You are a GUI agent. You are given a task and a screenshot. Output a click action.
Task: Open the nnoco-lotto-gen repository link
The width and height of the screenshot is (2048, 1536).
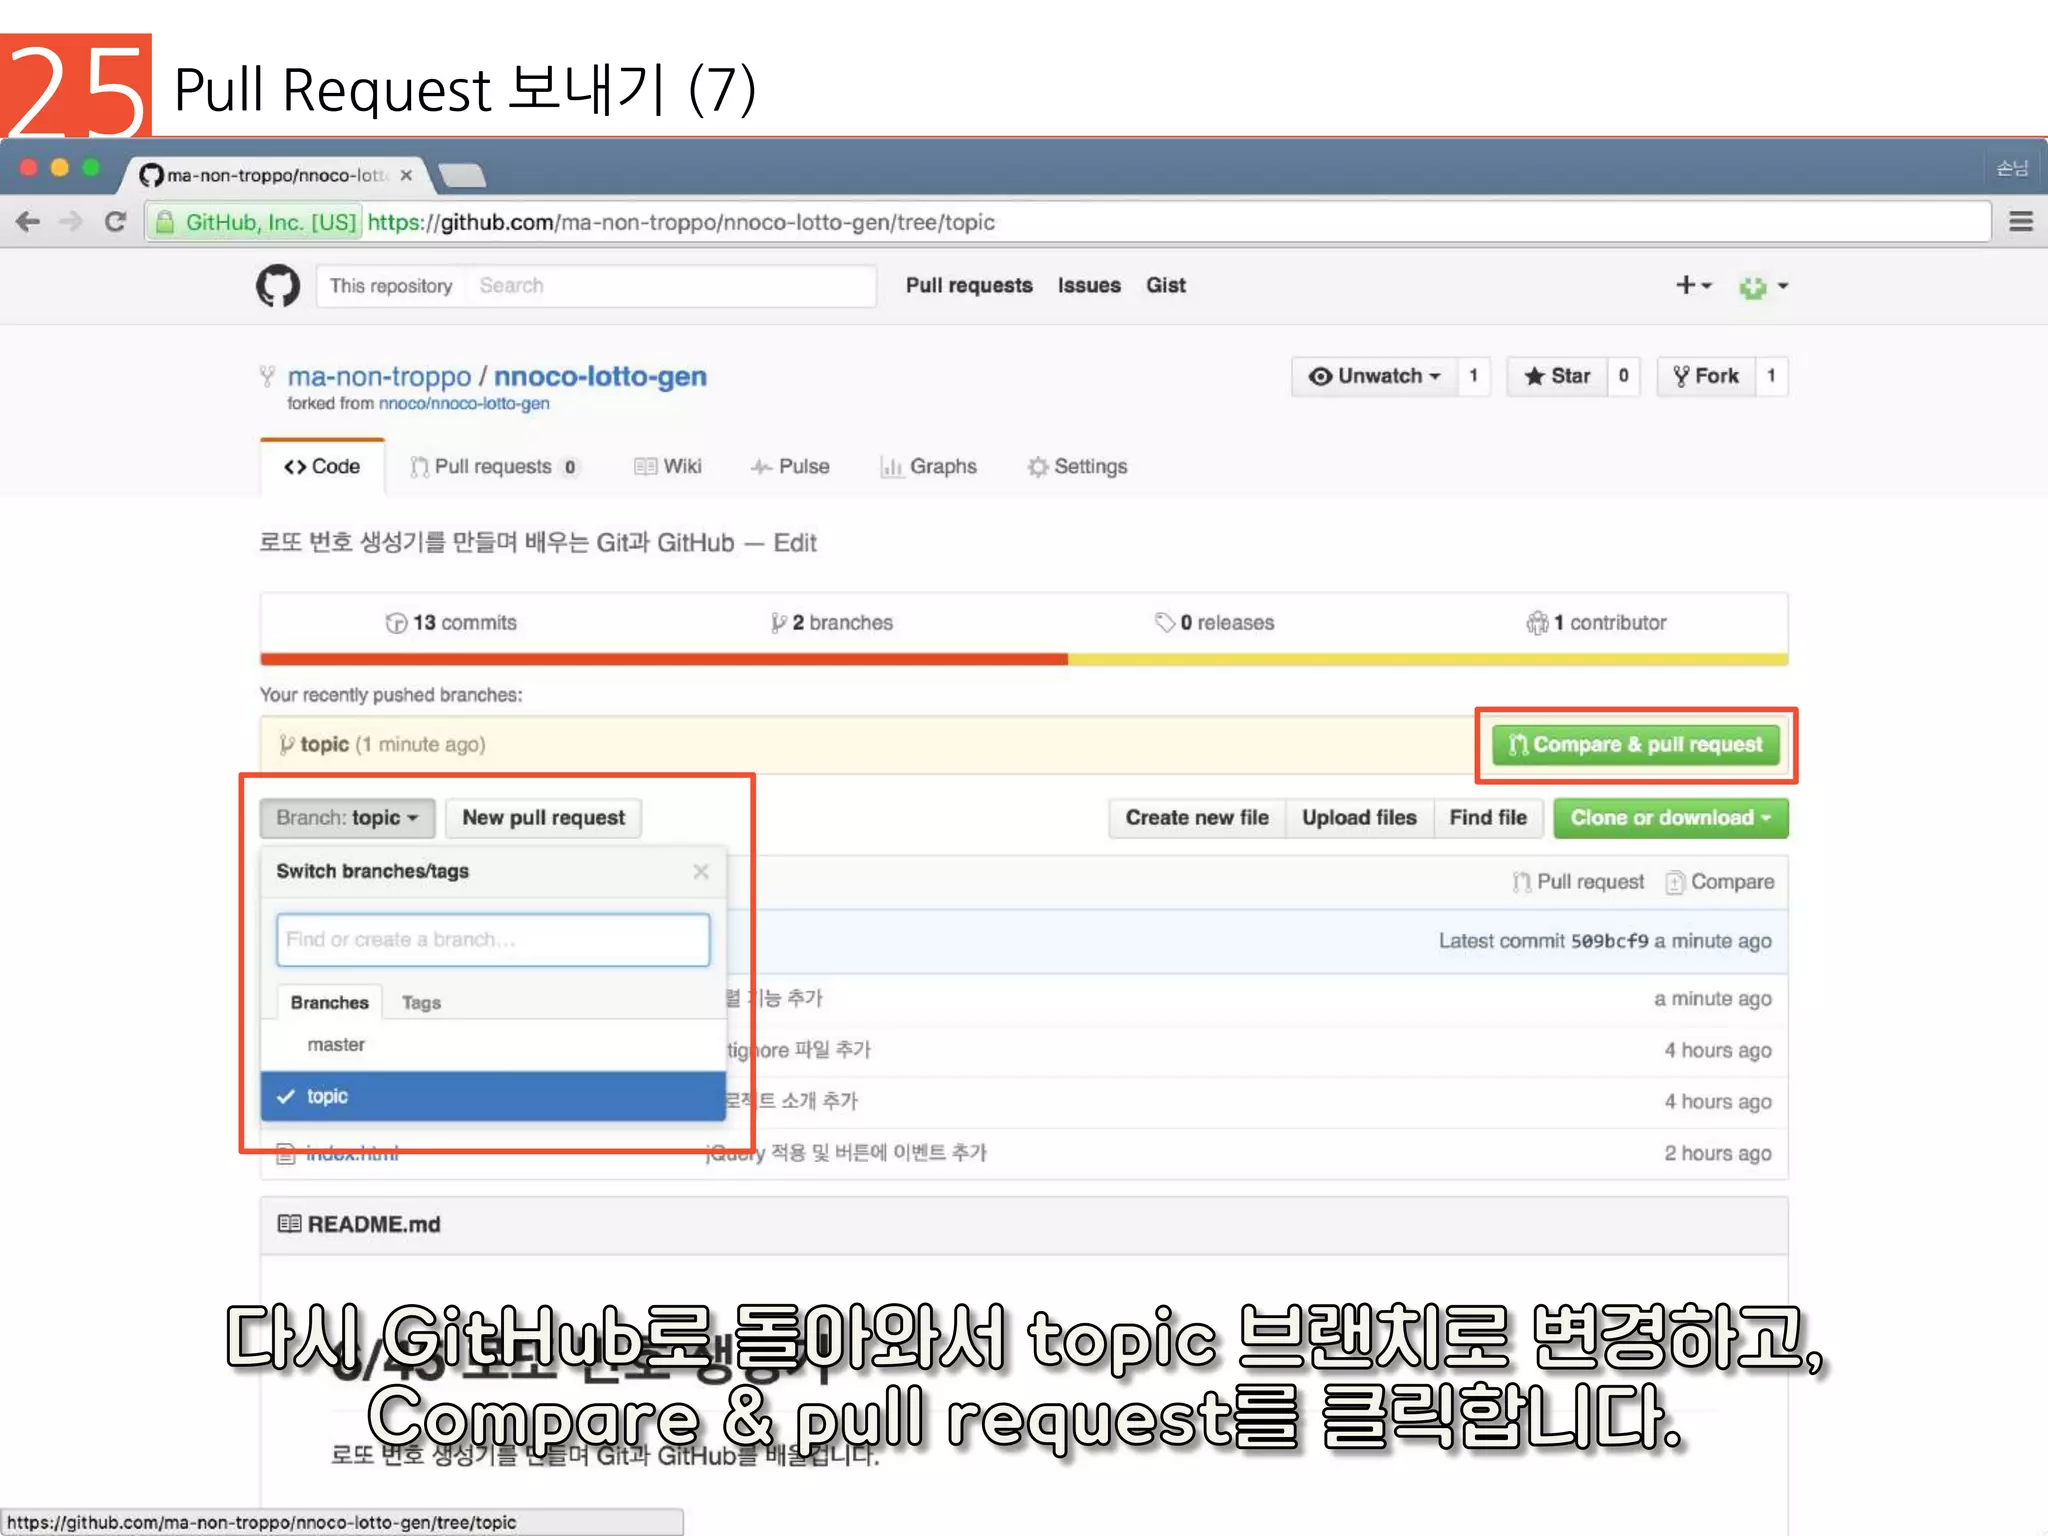pos(600,377)
